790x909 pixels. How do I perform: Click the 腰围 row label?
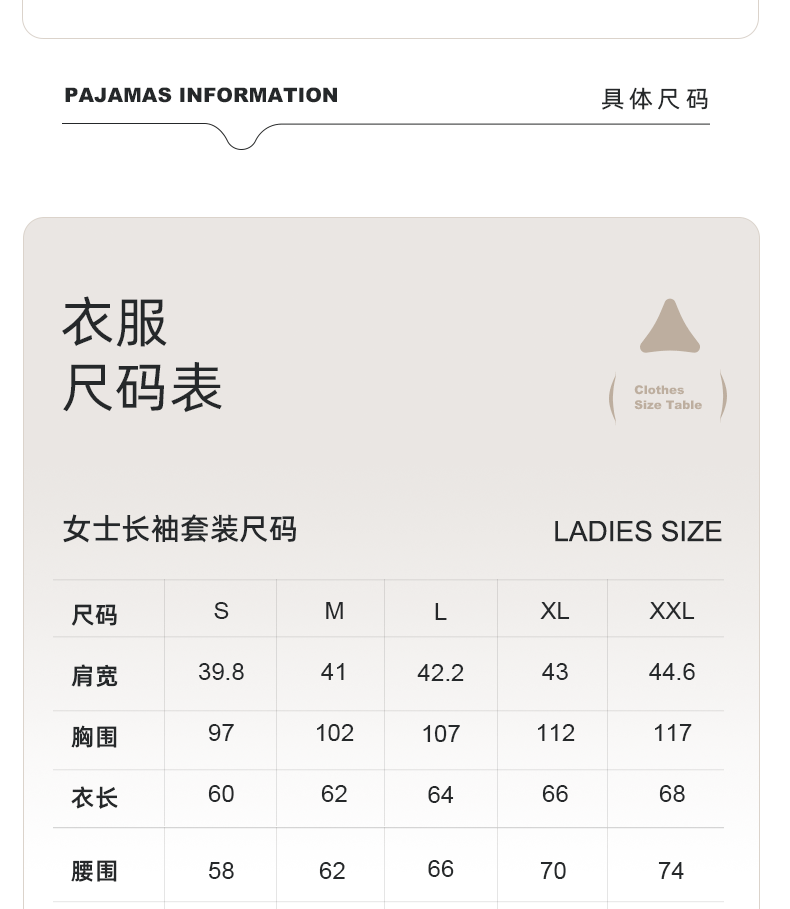click(x=94, y=871)
